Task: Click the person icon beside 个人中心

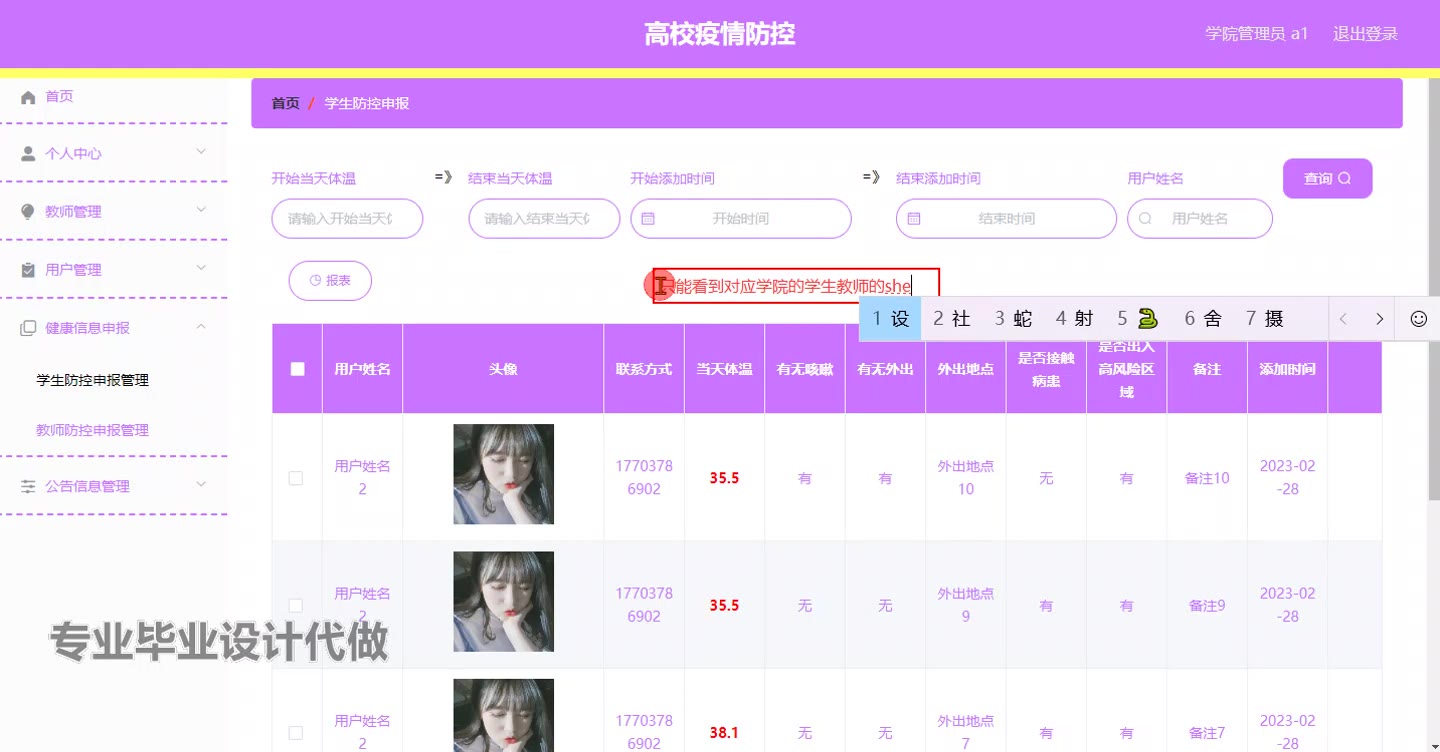Action: tap(28, 154)
